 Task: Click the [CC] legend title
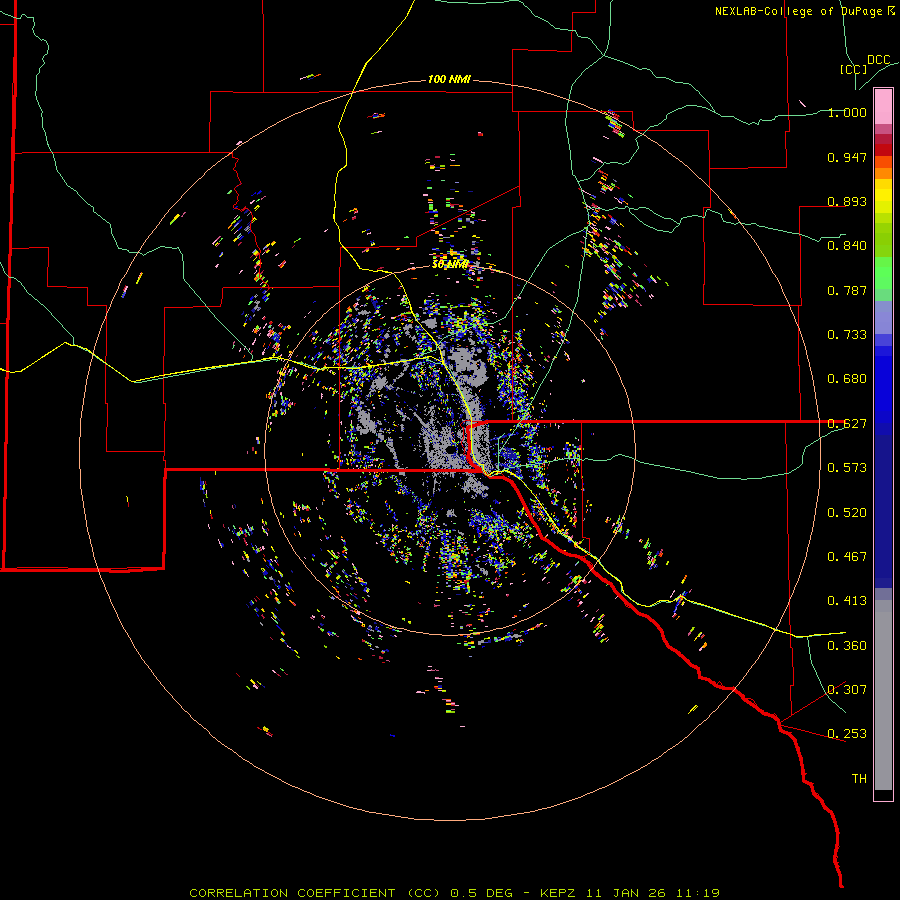coord(853,69)
